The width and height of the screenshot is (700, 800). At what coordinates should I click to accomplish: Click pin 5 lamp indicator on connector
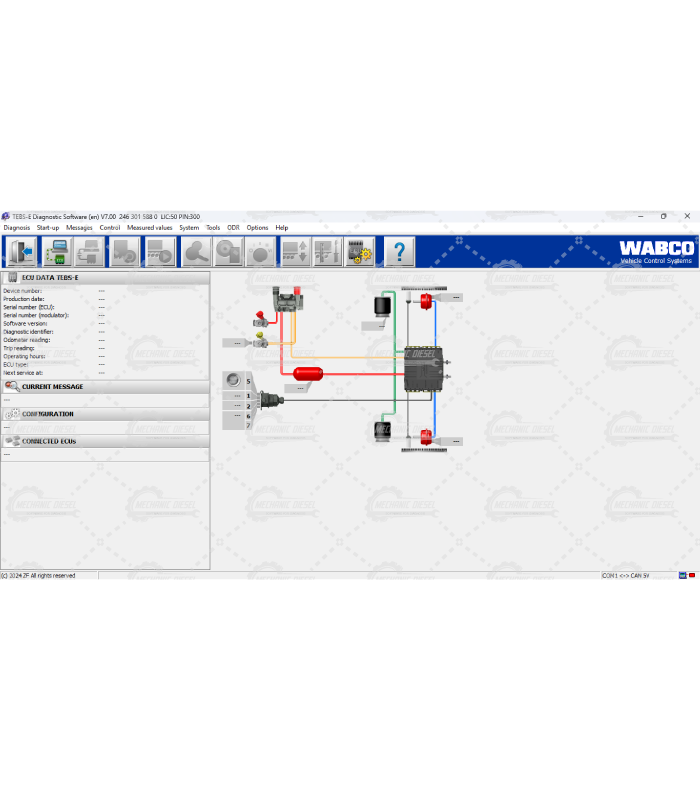pyautogui.click(x=234, y=380)
